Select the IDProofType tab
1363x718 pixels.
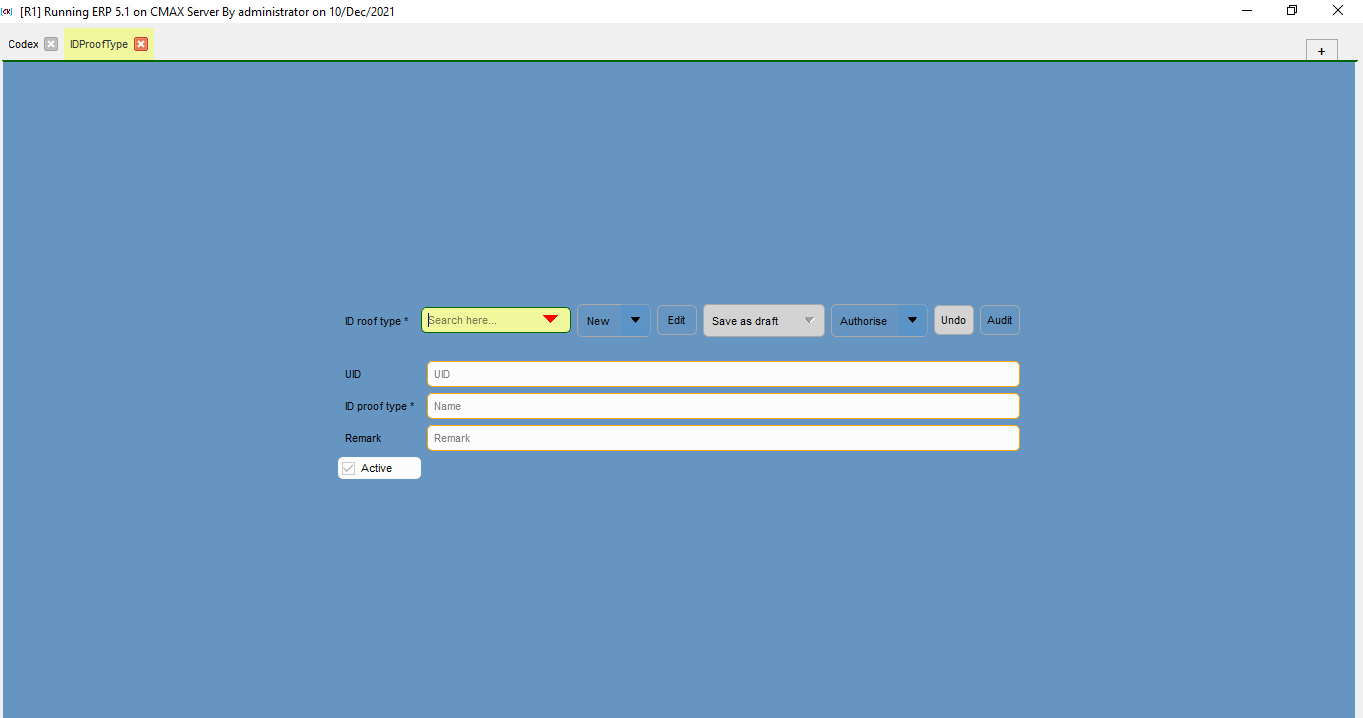99,44
